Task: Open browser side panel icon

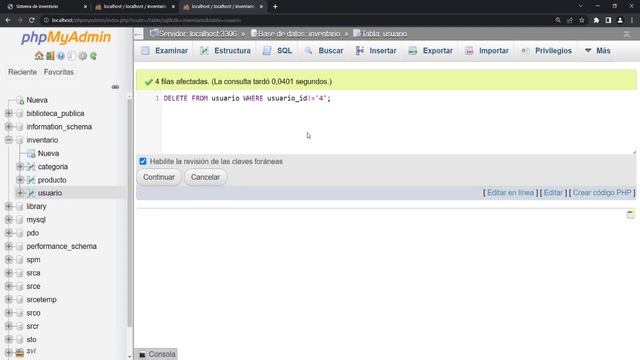Action: tap(608, 20)
